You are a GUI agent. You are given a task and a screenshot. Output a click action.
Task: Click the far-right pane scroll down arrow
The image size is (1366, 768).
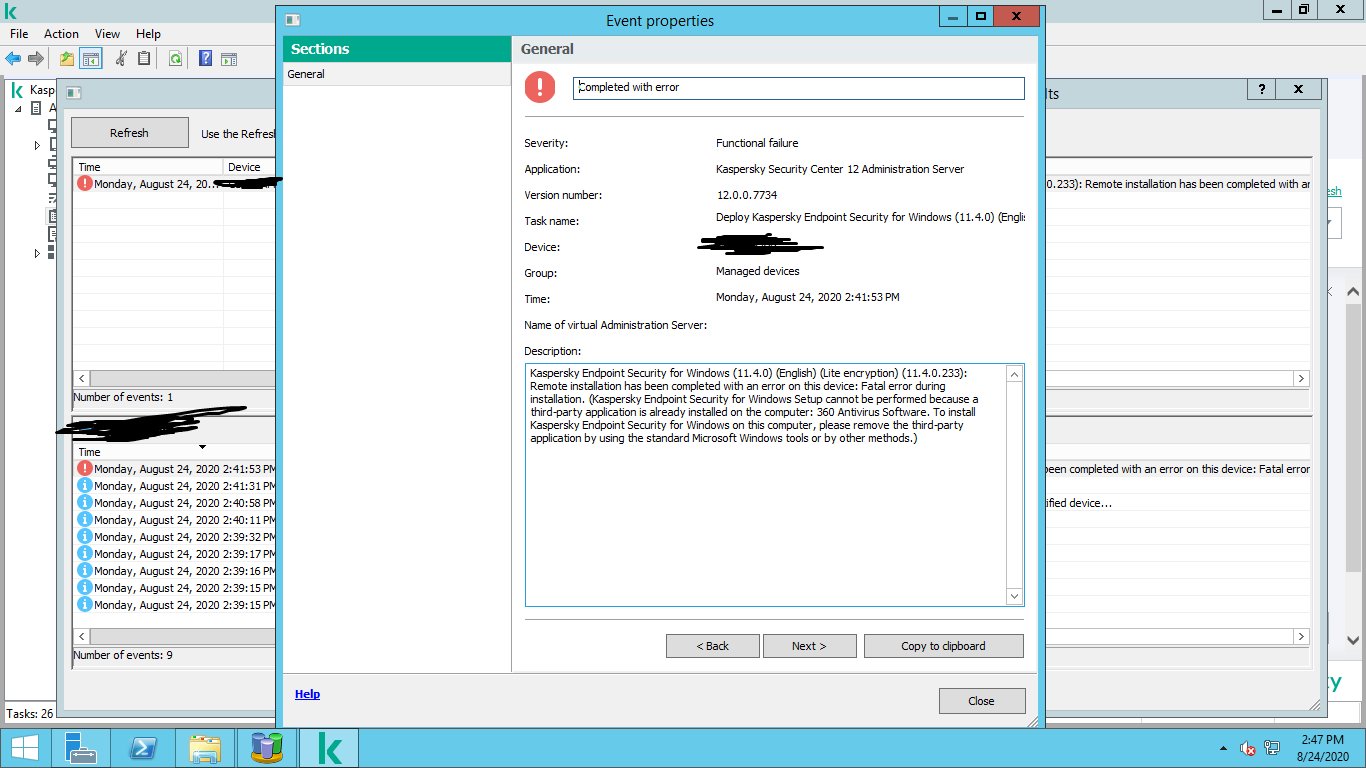point(1353,640)
